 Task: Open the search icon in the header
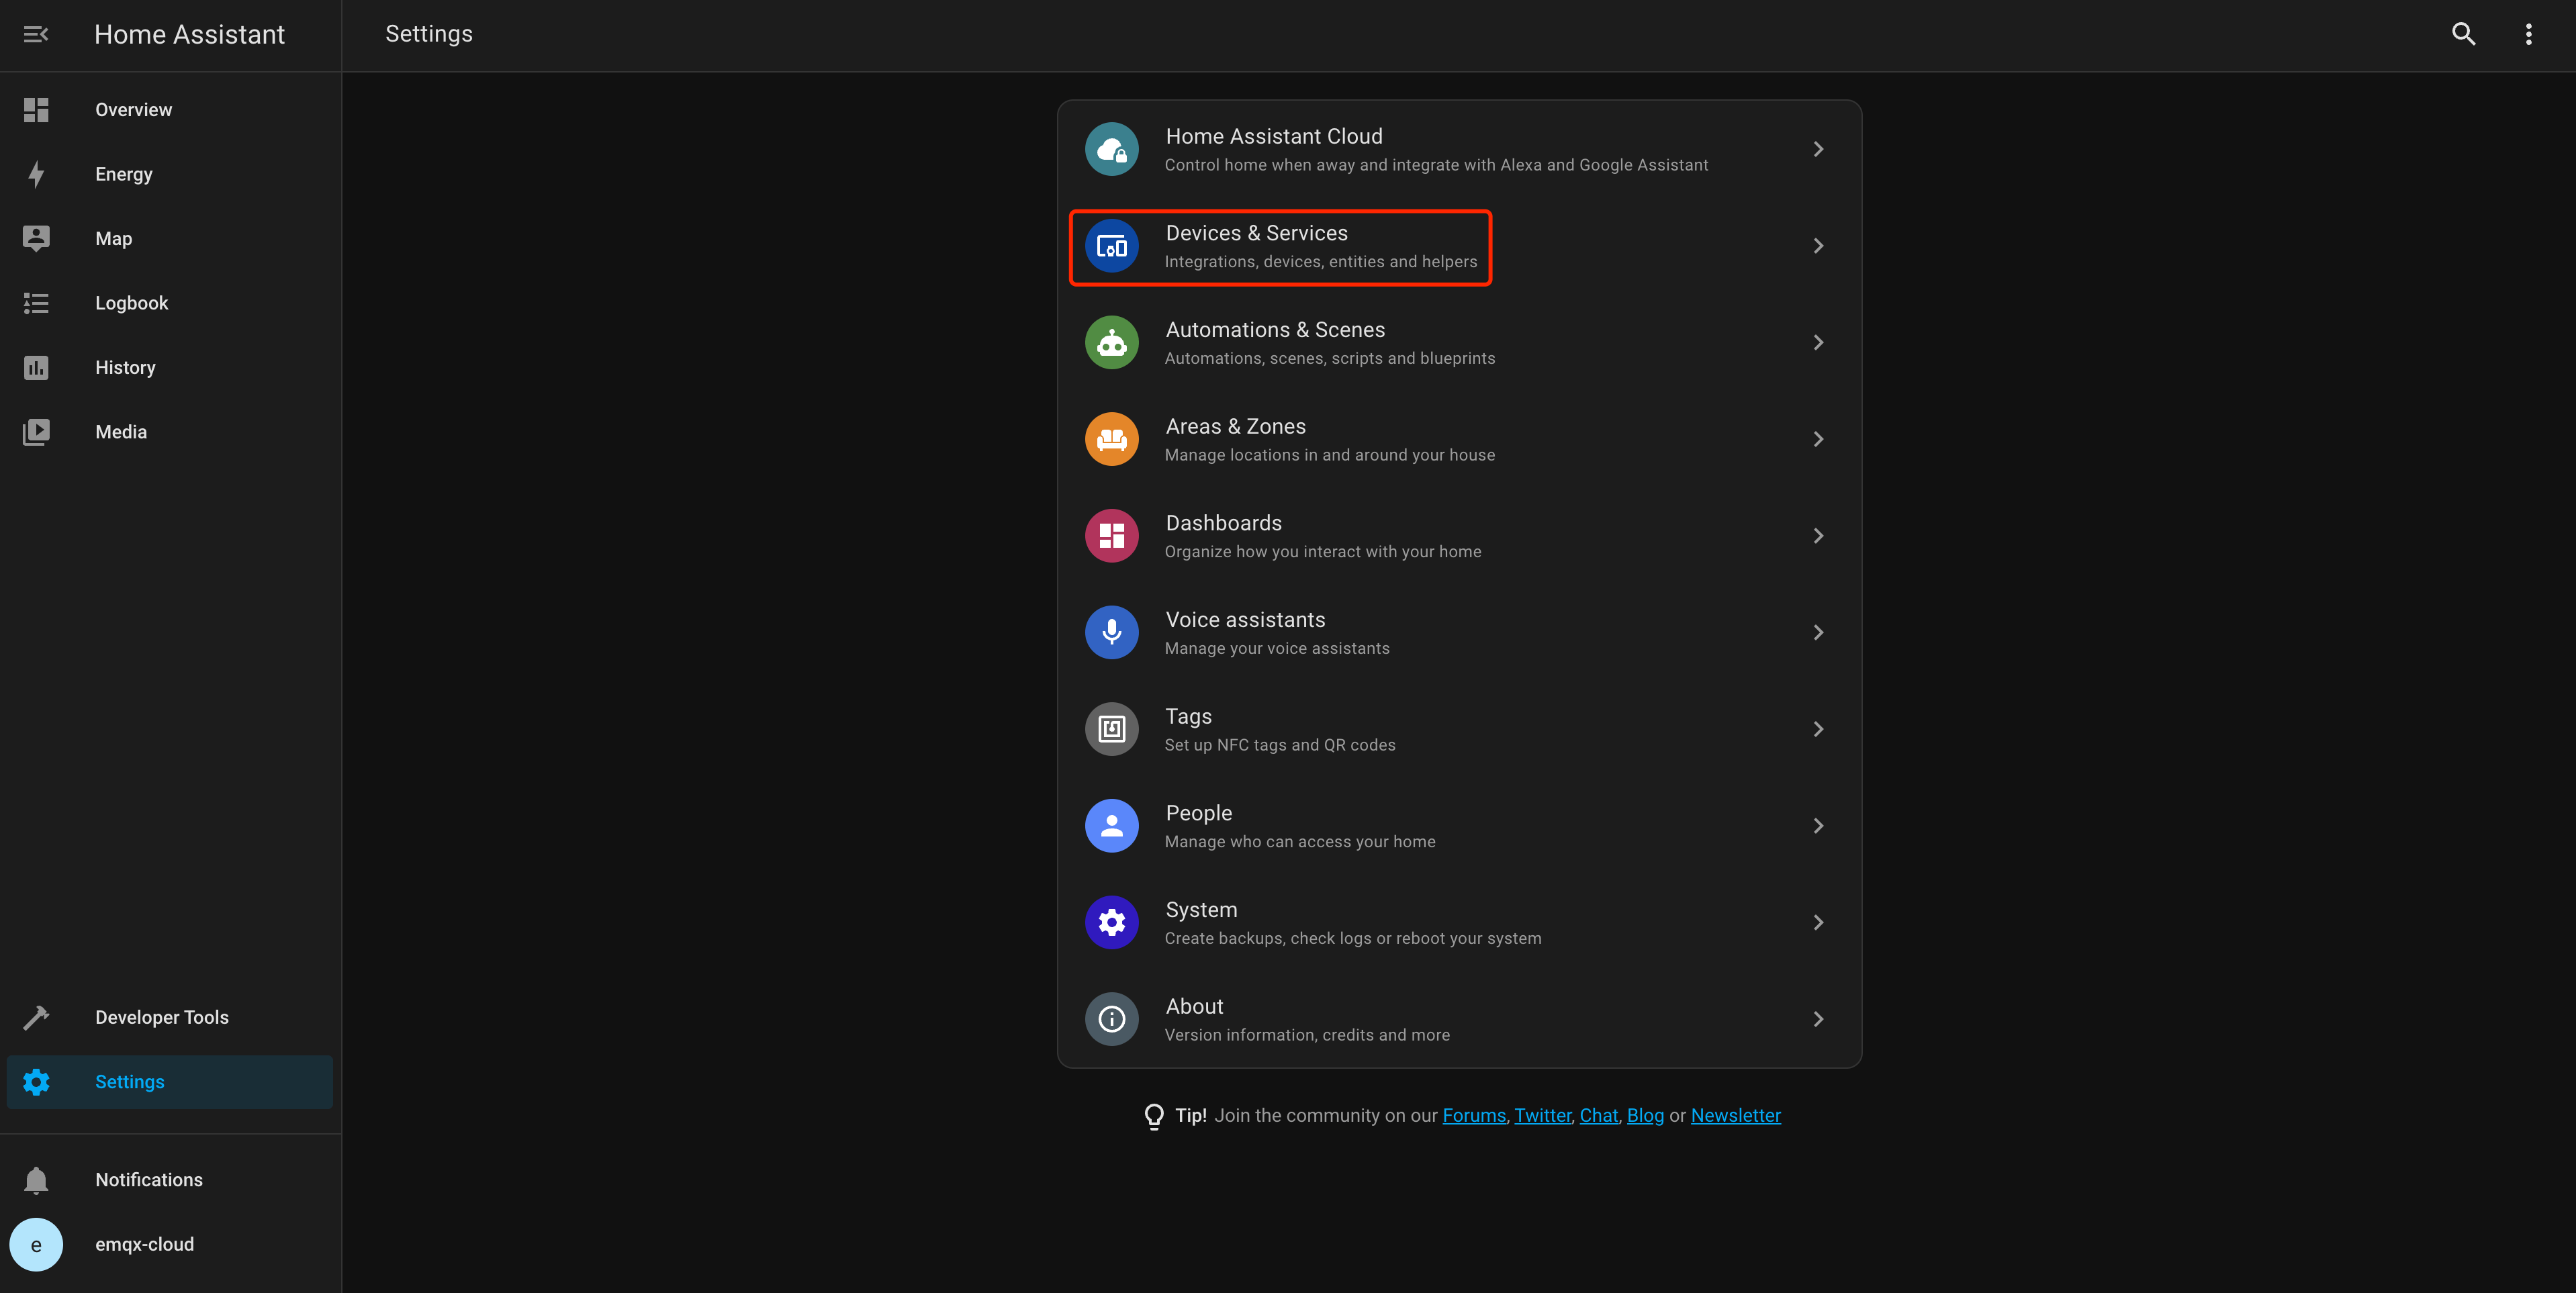point(2464,33)
